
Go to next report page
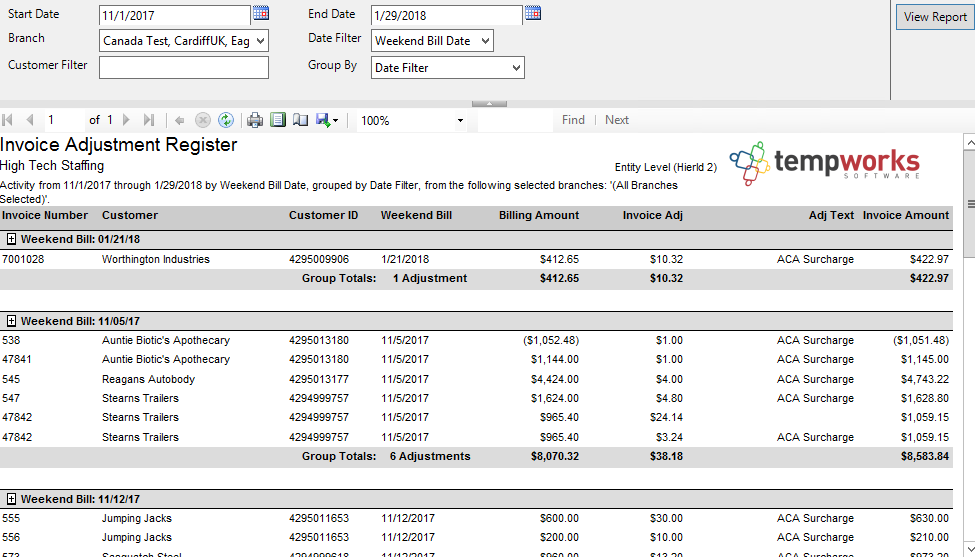[x=126, y=120]
